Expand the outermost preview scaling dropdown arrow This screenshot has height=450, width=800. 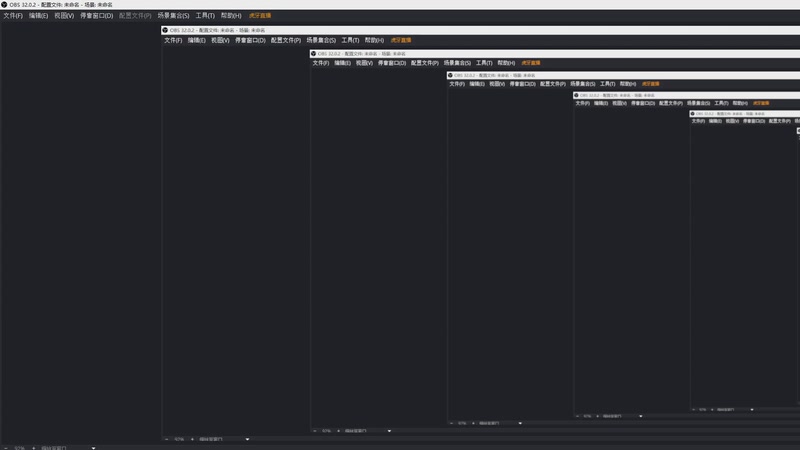[x=93, y=448]
